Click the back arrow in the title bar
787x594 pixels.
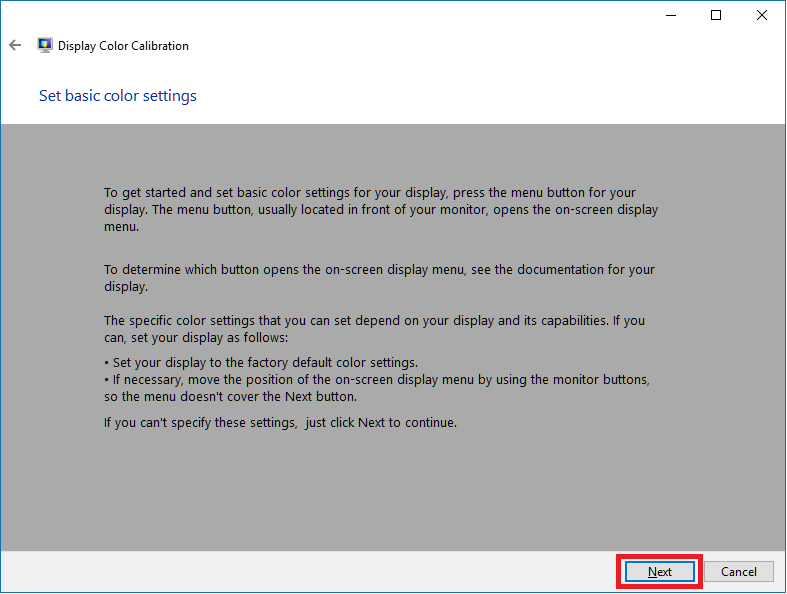click(x=15, y=45)
